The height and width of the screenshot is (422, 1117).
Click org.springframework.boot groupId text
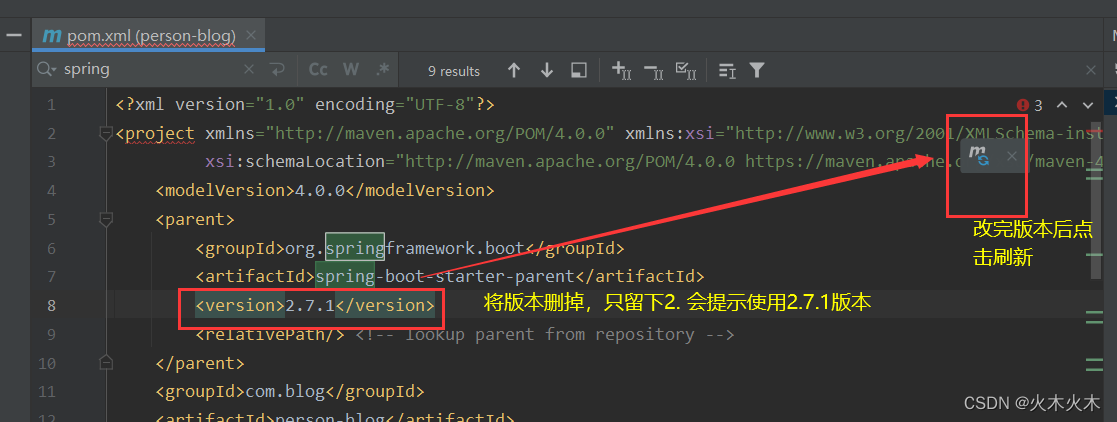tap(405, 248)
